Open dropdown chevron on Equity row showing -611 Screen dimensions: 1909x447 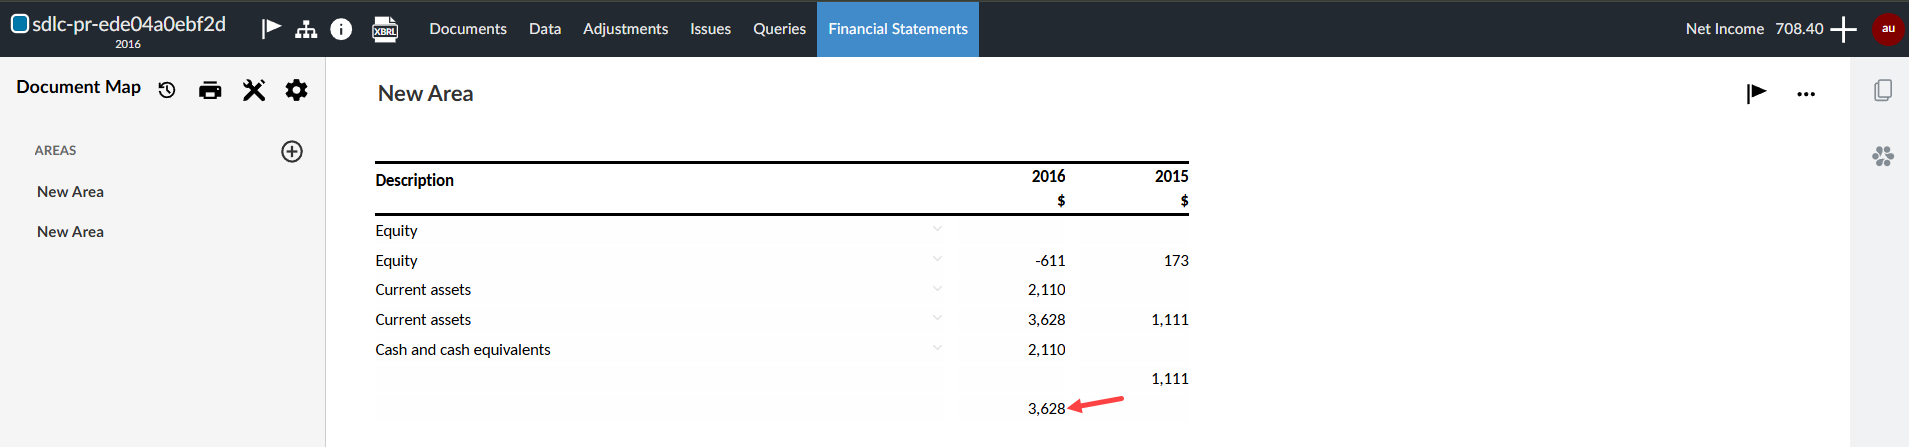tap(937, 259)
